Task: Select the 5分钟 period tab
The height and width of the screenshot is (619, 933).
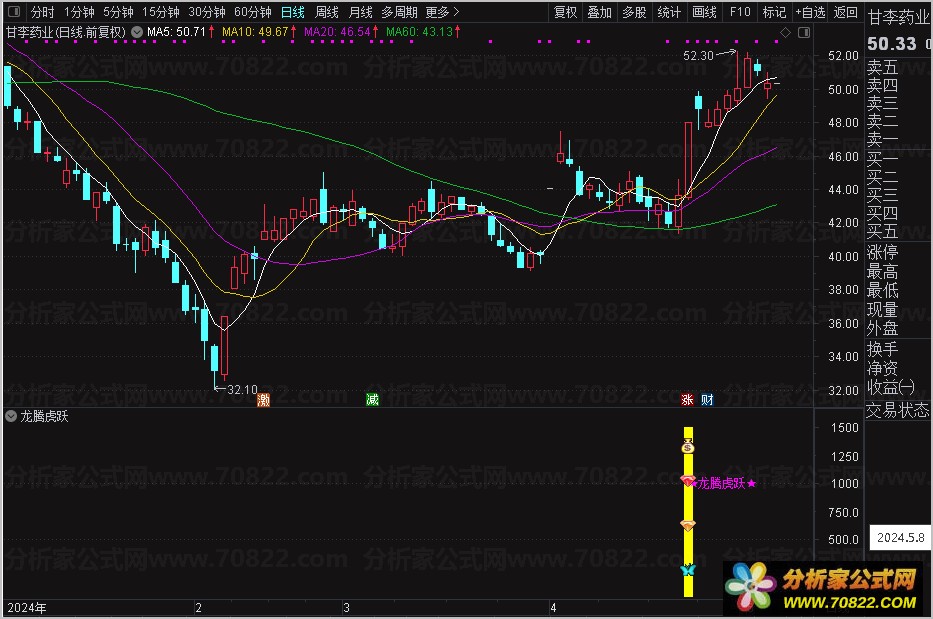Action: [118, 12]
